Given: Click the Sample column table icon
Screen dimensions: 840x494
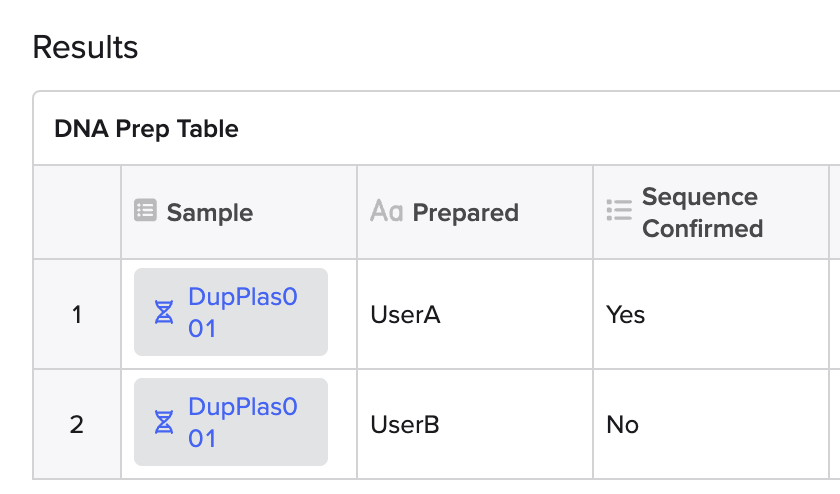Looking at the screenshot, I should click(145, 211).
